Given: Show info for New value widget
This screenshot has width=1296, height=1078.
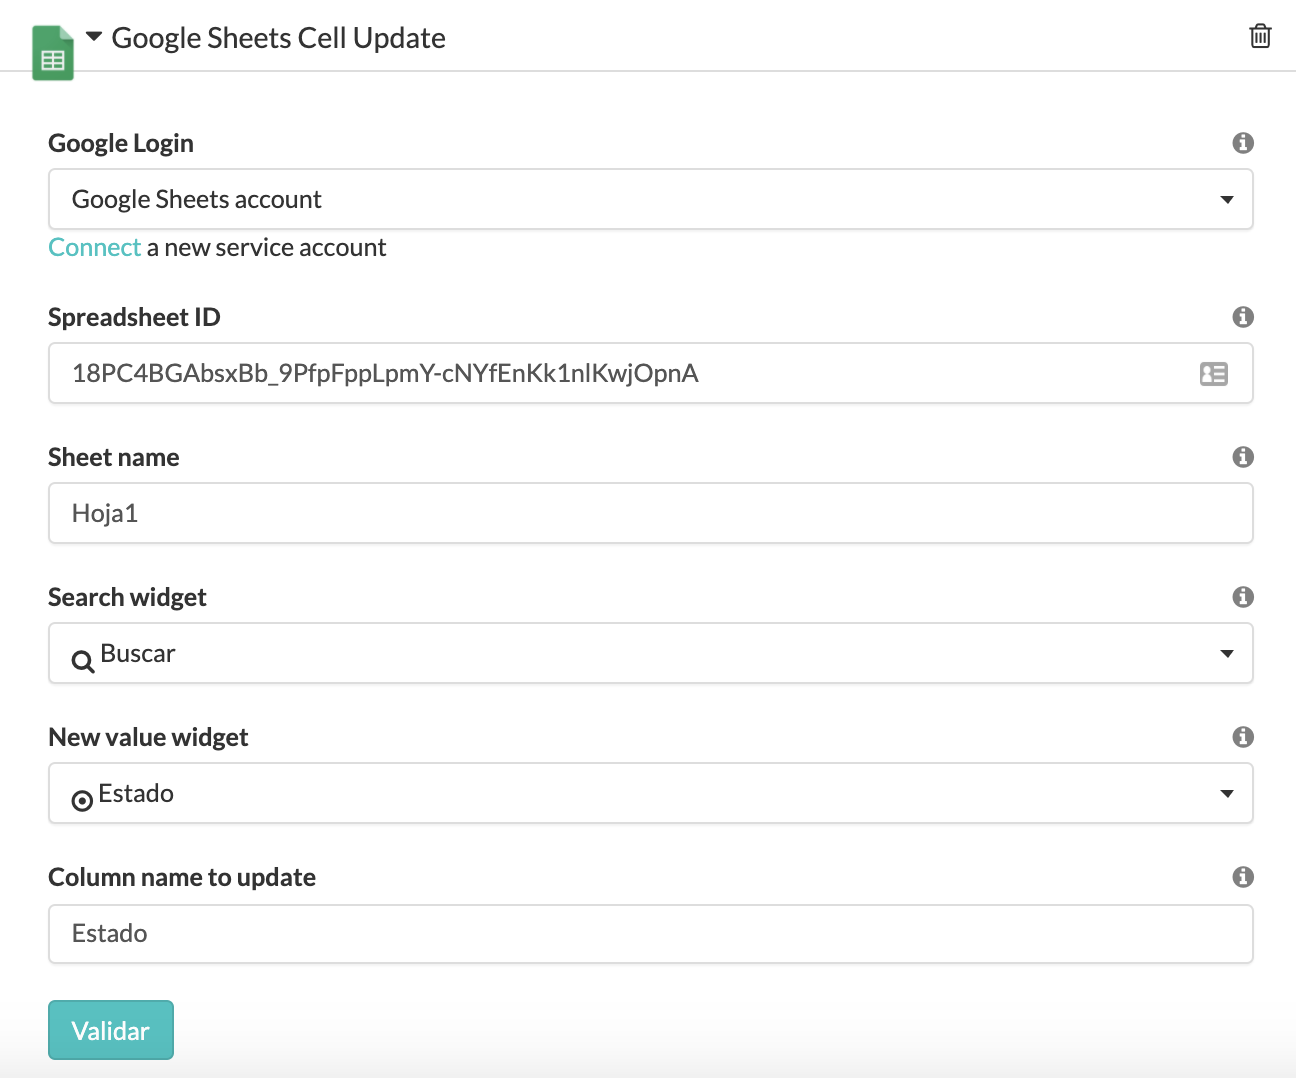Looking at the screenshot, I should tap(1243, 737).
